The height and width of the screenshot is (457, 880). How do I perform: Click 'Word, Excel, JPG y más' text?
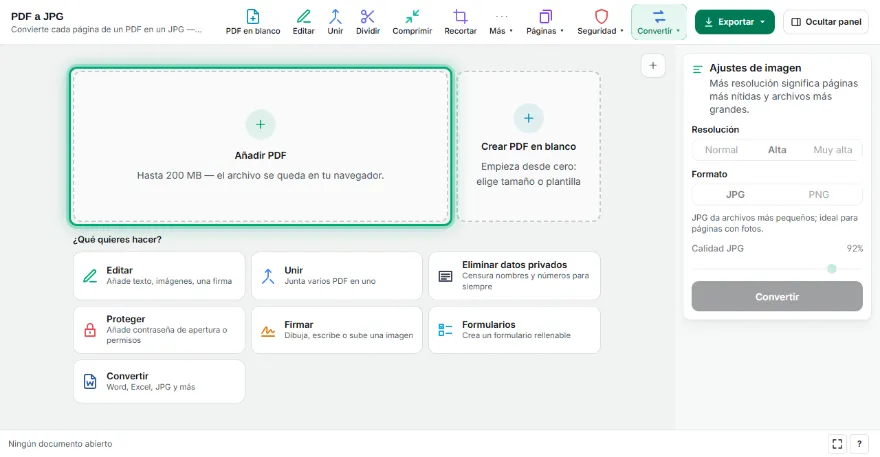151,387
